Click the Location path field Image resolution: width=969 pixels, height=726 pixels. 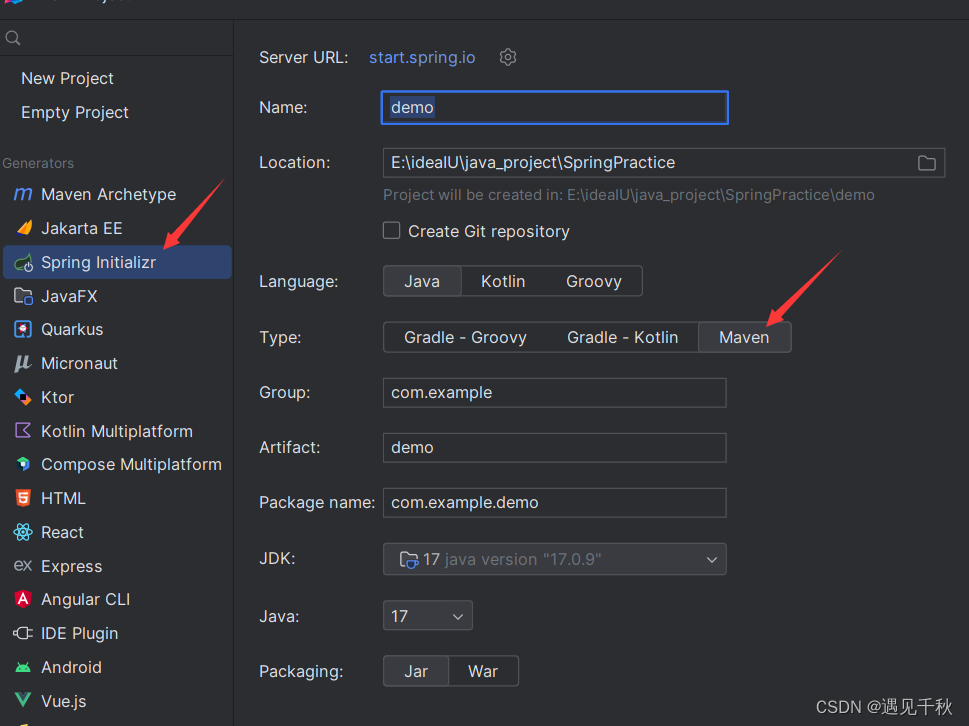(x=664, y=163)
